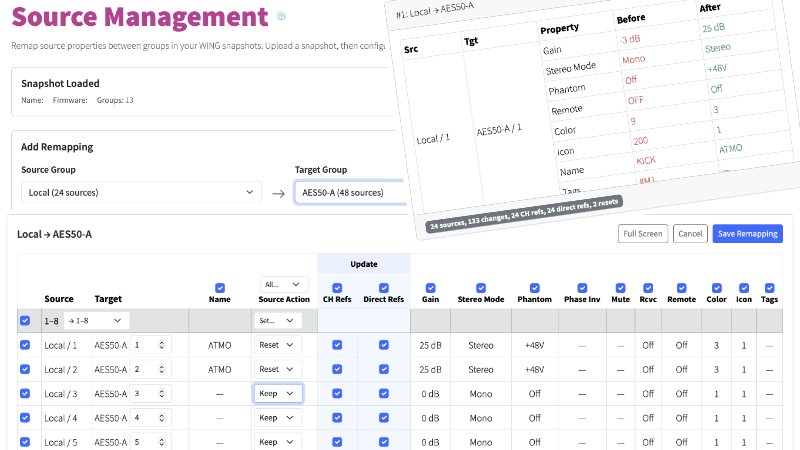Toggle CH Refs checkbox for Local / 4
Viewport: 800px width, 450px height.
coord(337,417)
